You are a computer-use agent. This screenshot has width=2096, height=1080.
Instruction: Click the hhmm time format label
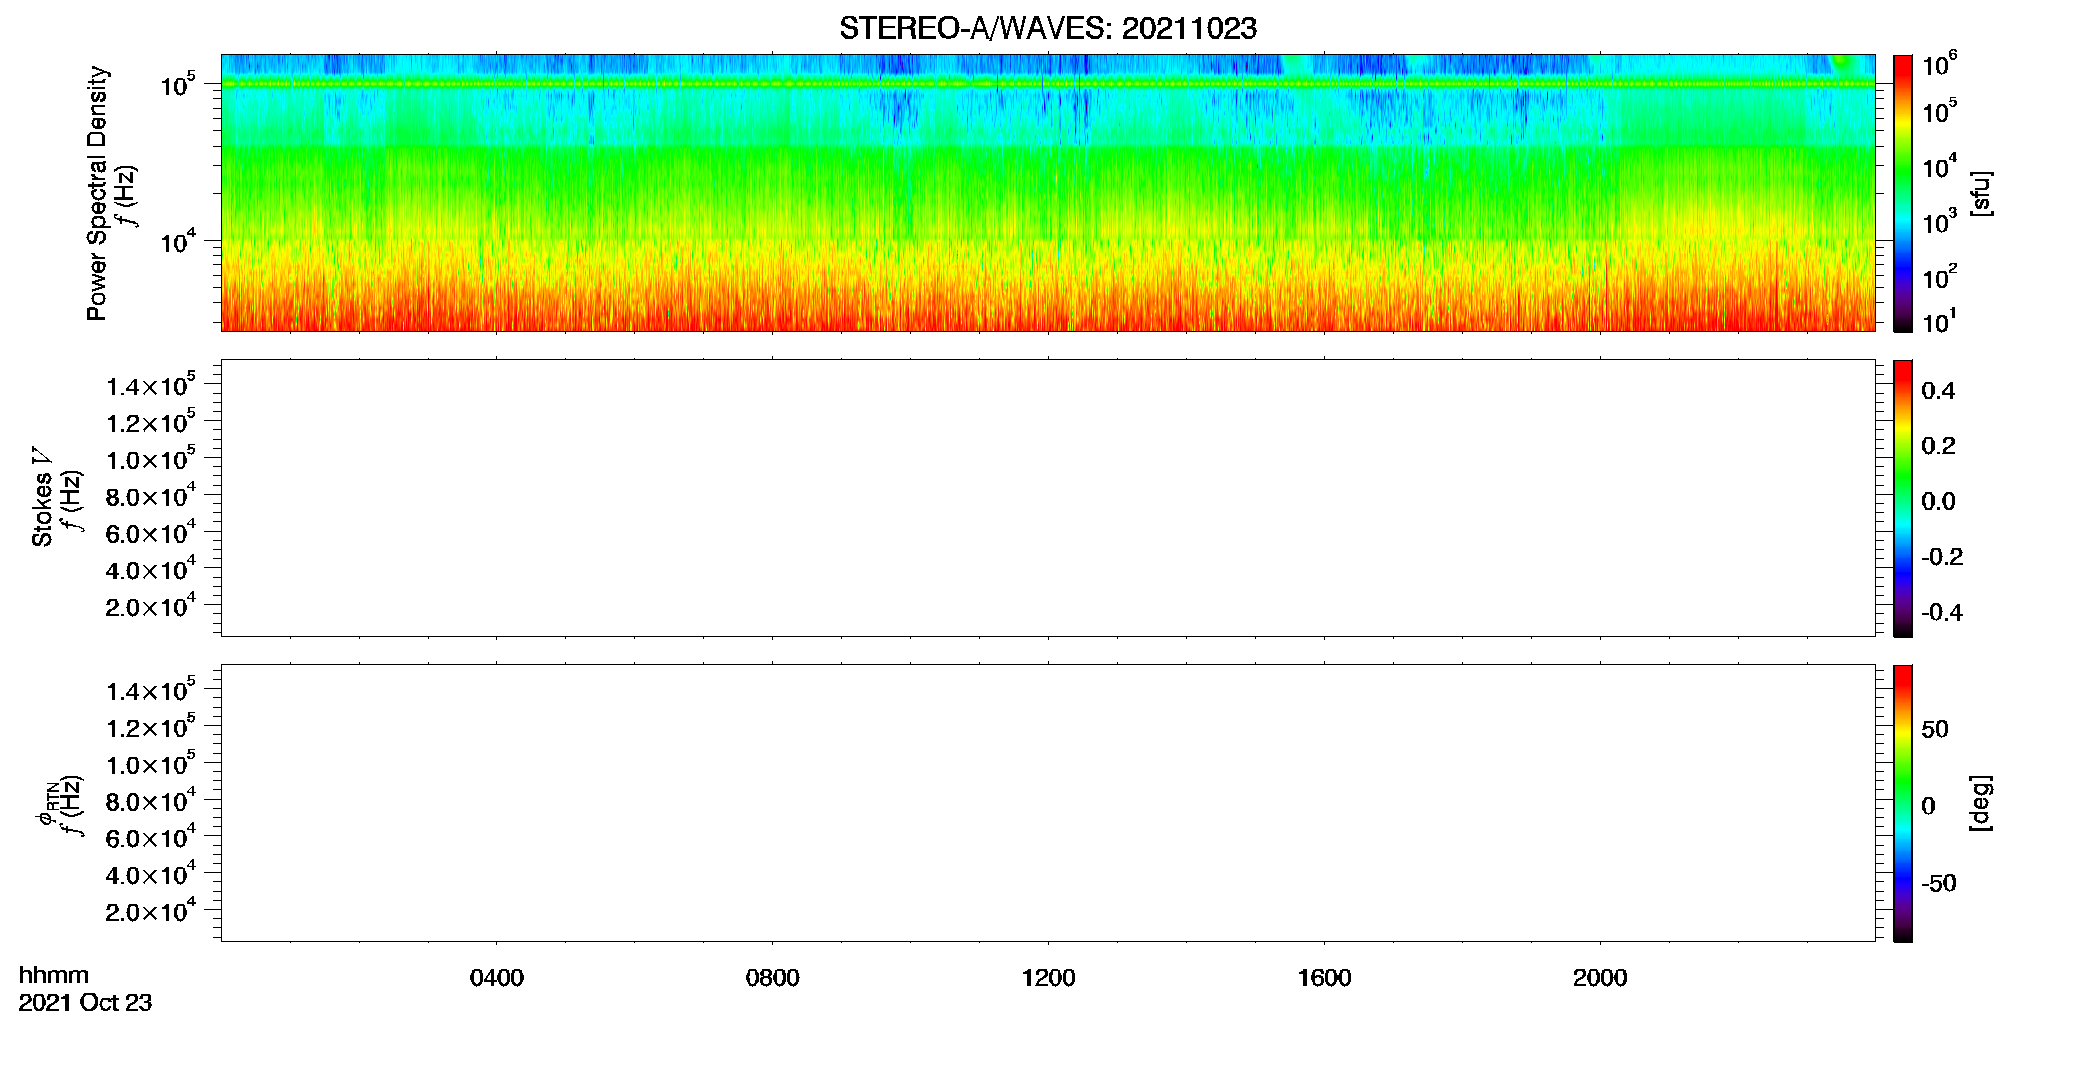(54, 975)
